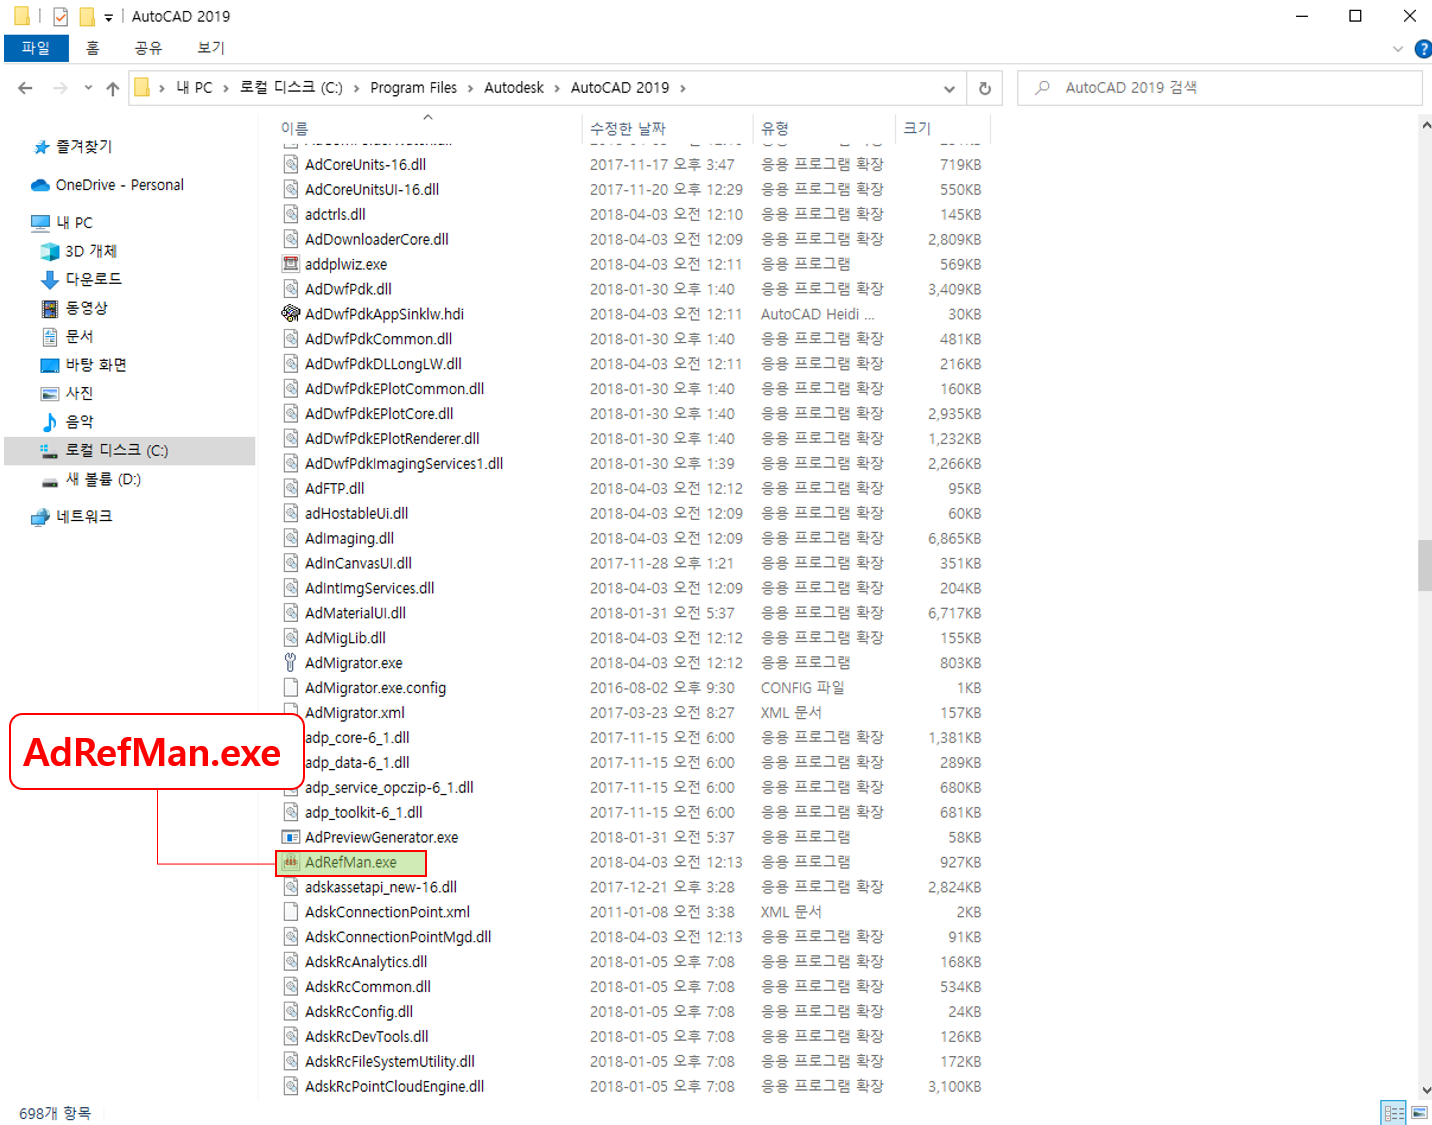Viewport: 1432px width, 1125px height.
Task: Click the new folder quick access icon
Action: point(87,17)
